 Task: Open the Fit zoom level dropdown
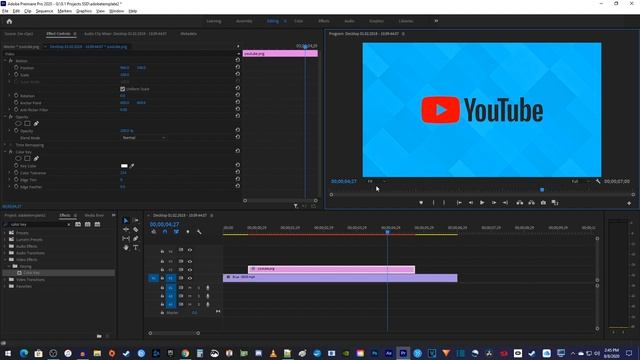pos(376,181)
